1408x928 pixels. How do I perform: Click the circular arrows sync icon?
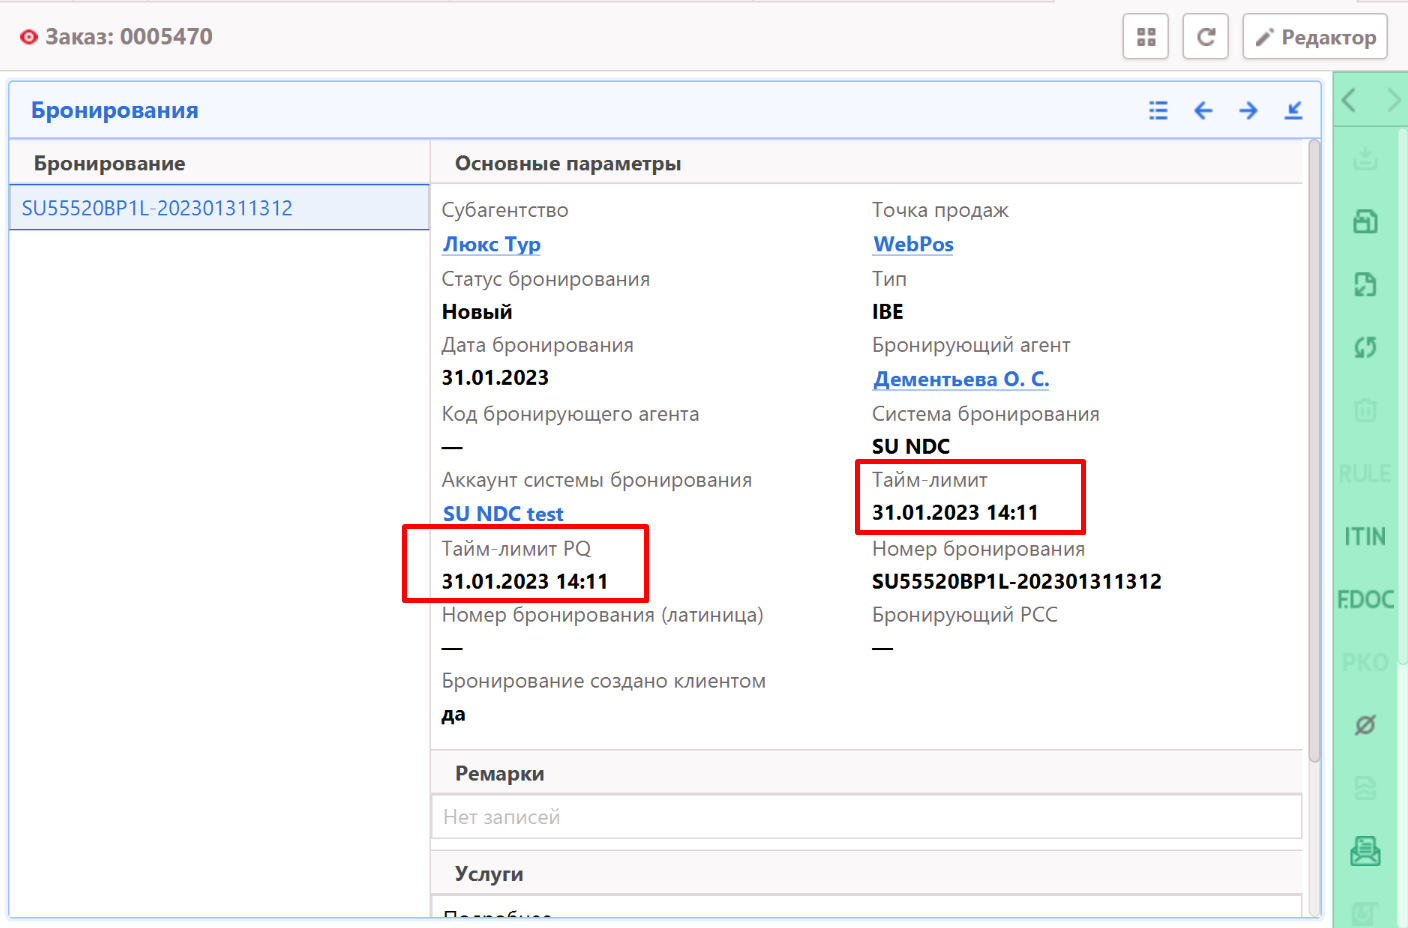1365,347
